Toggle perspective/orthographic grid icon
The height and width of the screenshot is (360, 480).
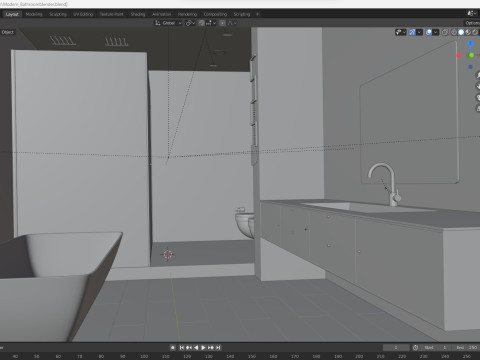[478, 108]
